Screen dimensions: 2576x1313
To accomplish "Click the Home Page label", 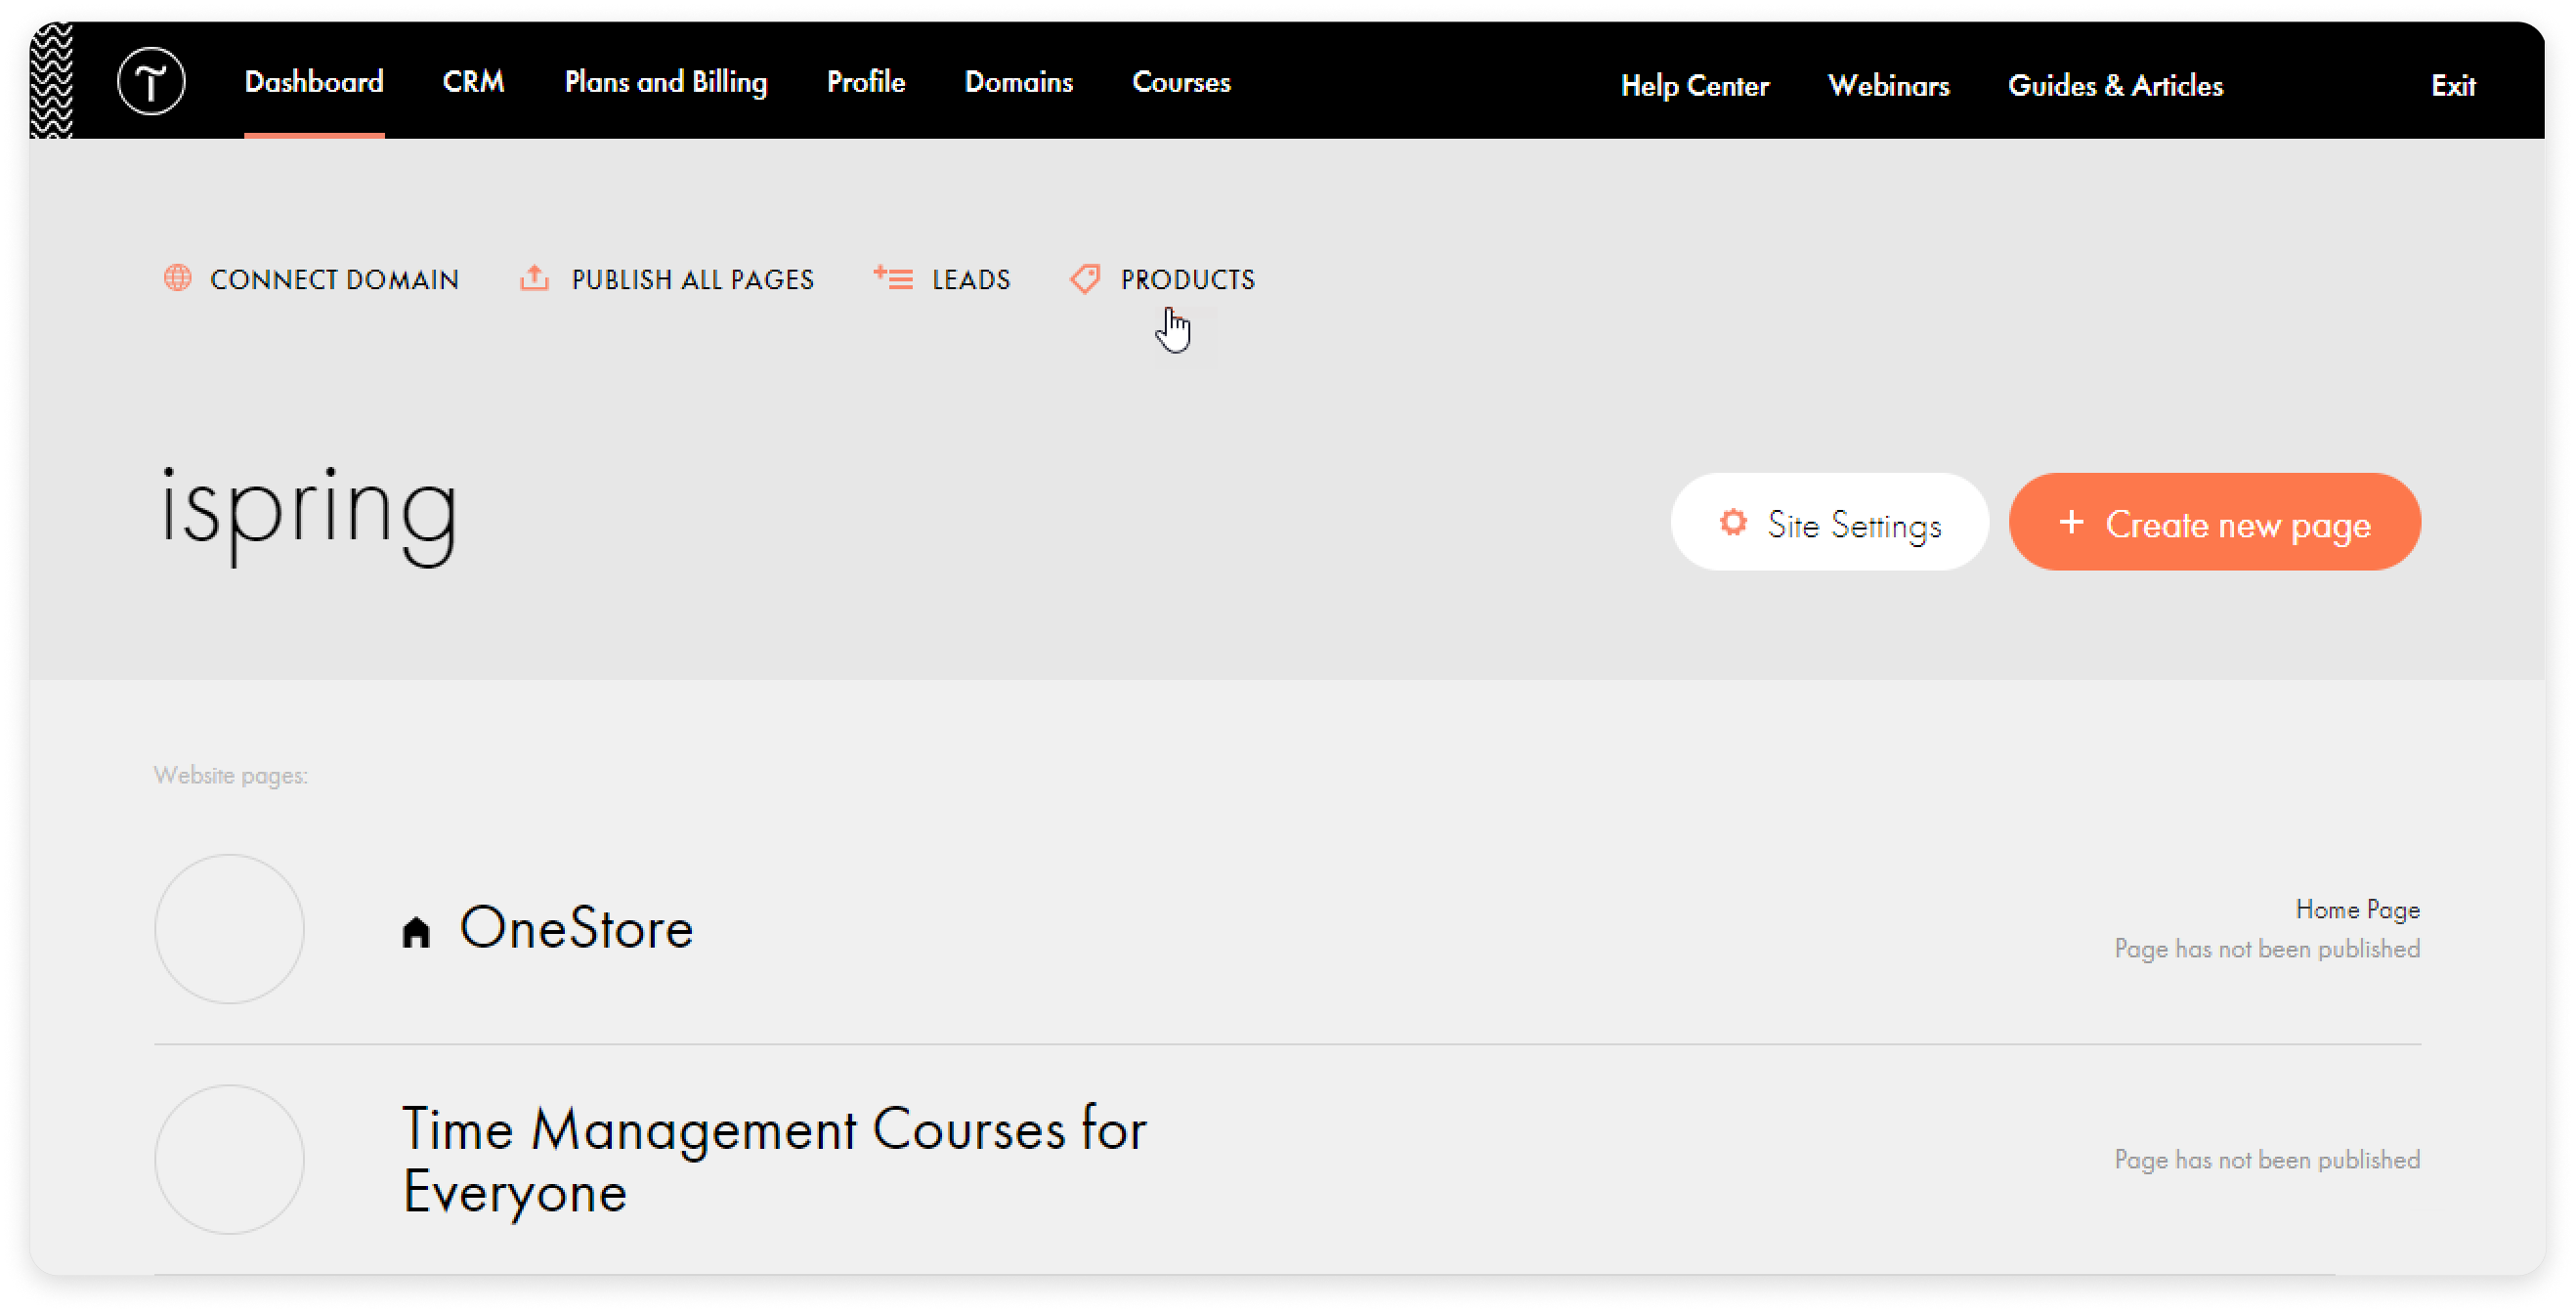I will coord(2357,909).
